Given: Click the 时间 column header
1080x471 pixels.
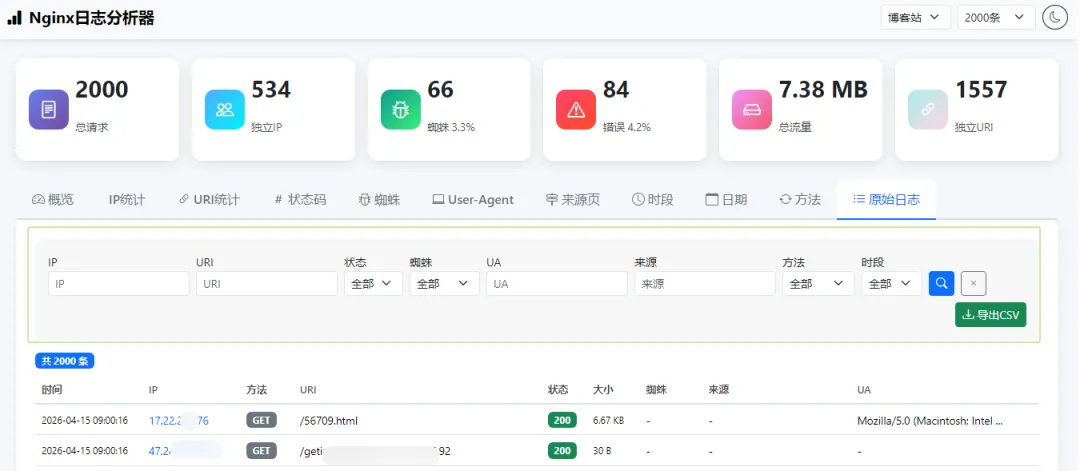Looking at the screenshot, I should pyautogui.click(x=51, y=390).
